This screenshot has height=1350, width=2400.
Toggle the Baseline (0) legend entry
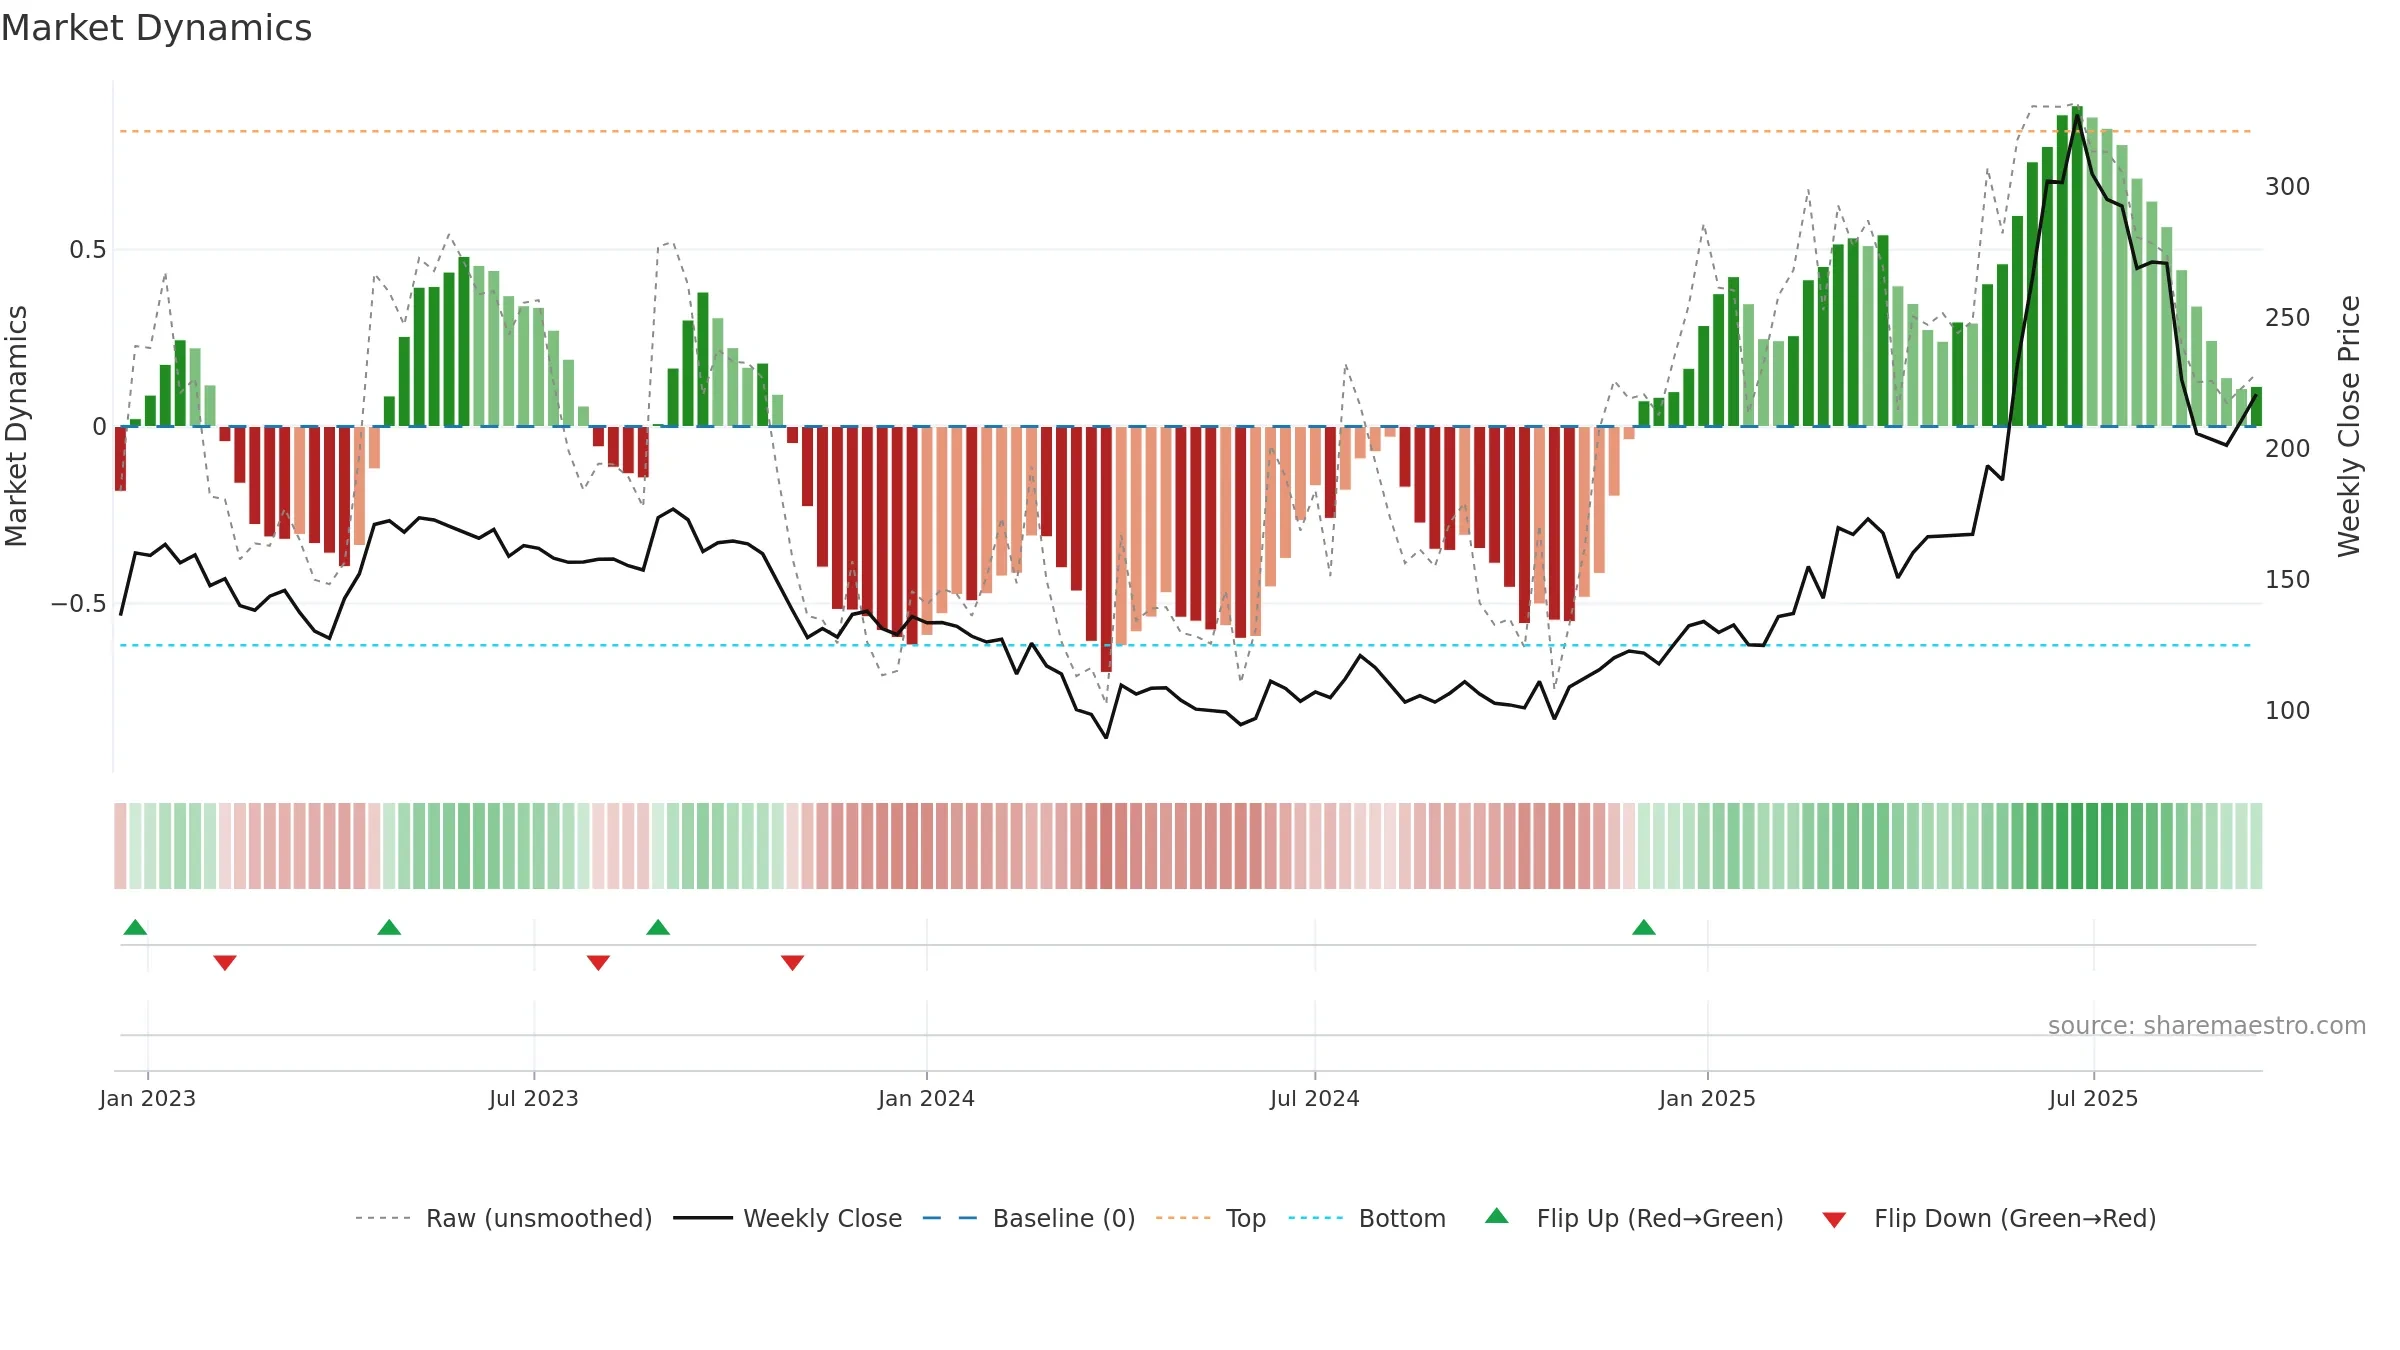pos(1028,1218)
